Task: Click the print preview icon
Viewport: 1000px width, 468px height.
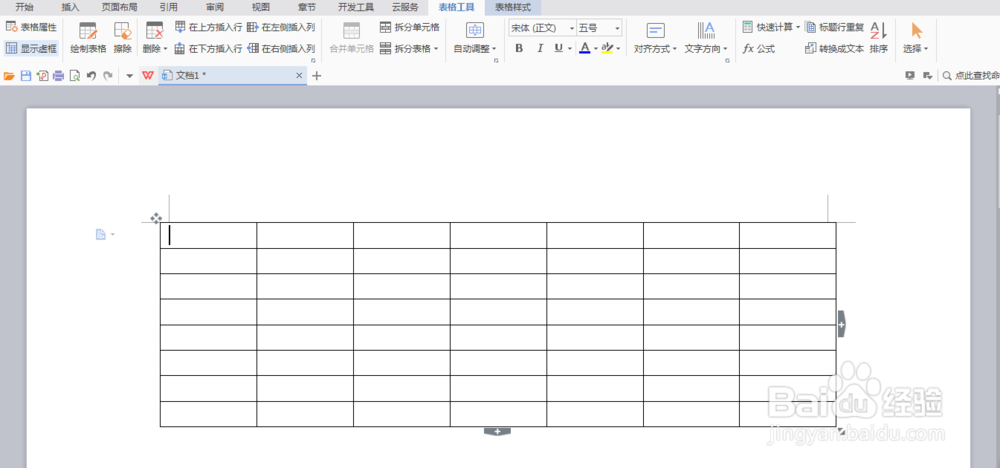Action: tap(75, 76)
